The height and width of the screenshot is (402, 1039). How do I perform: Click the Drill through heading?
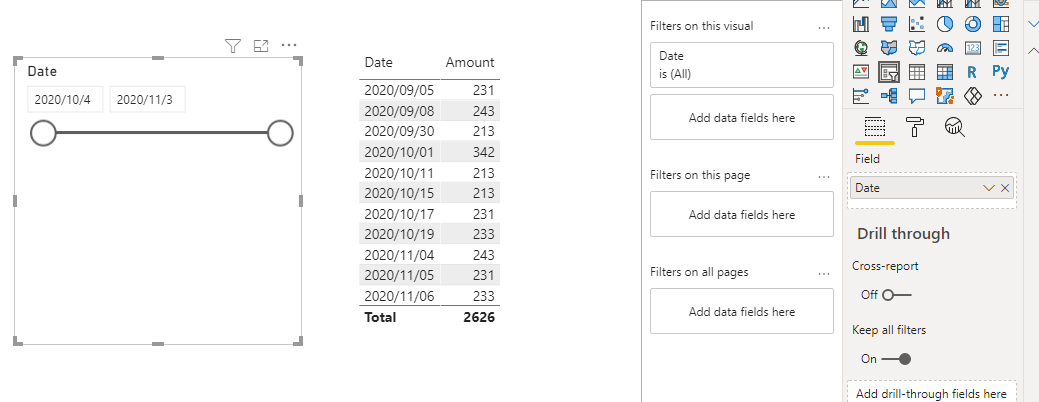click(x=903, y=234)
